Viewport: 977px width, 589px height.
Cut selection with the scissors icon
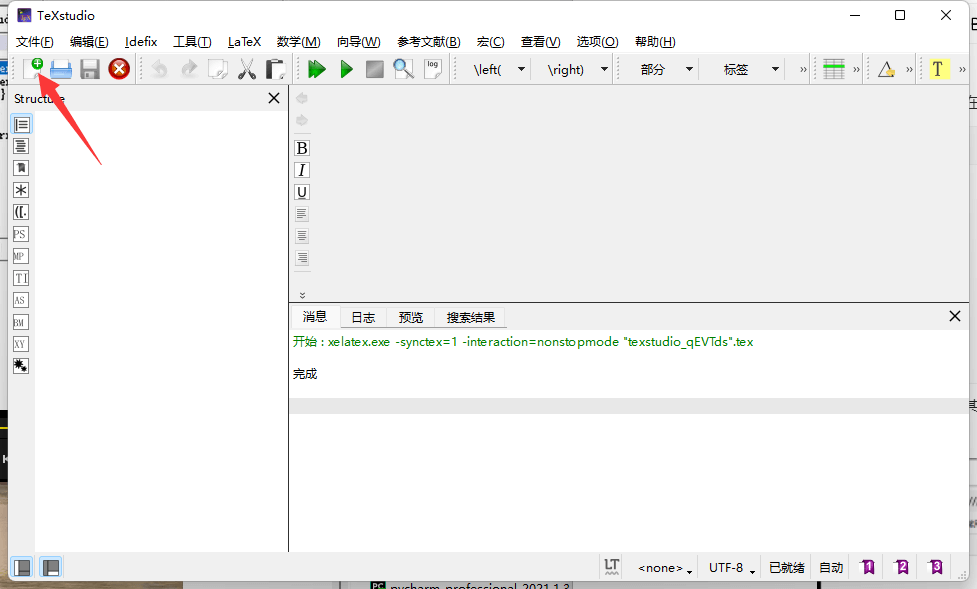tap(247, 69)
